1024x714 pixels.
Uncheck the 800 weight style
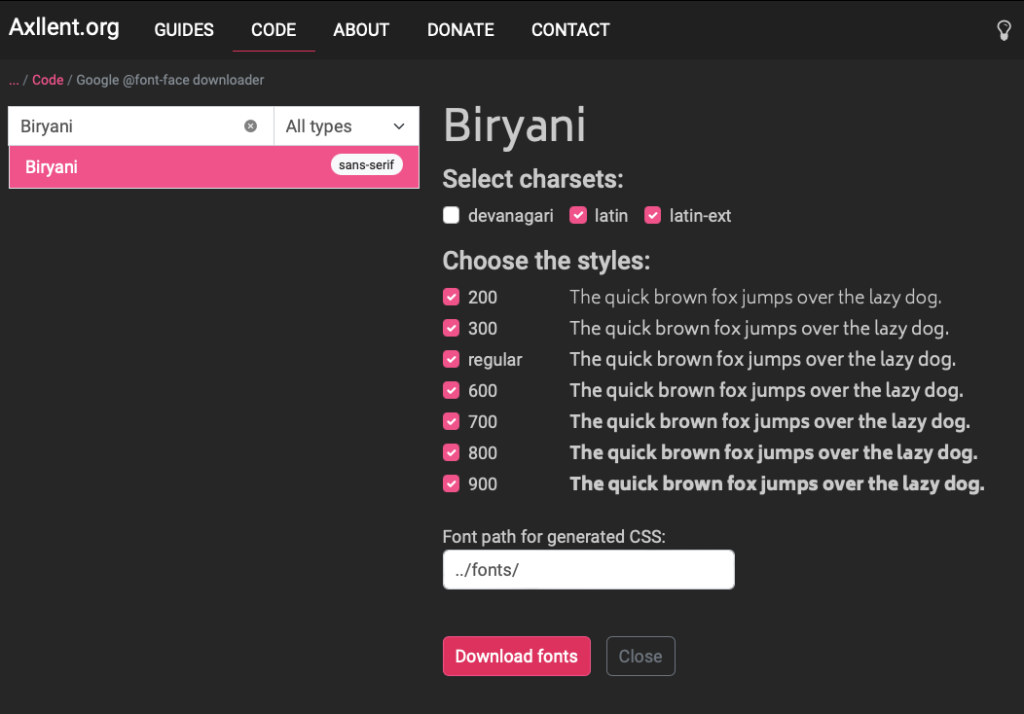(451, 453)
